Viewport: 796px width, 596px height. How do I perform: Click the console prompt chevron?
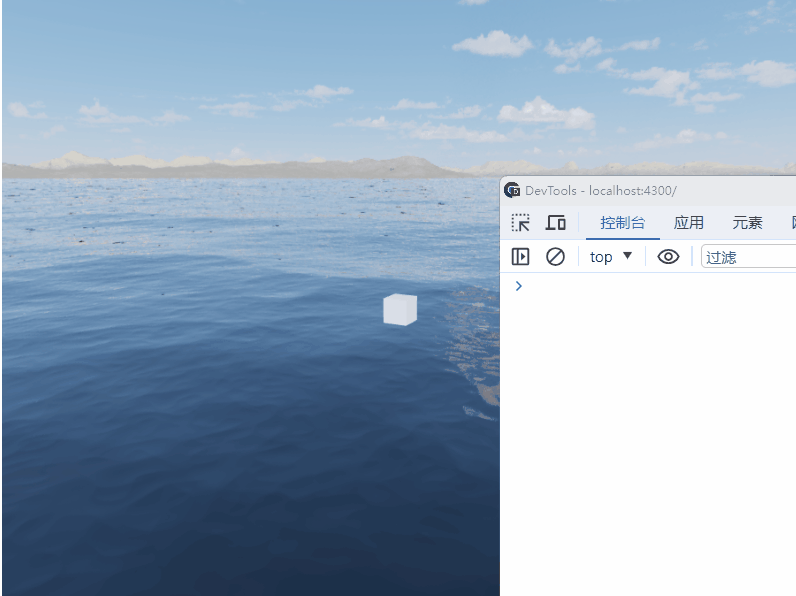click(x=518, y=286)
